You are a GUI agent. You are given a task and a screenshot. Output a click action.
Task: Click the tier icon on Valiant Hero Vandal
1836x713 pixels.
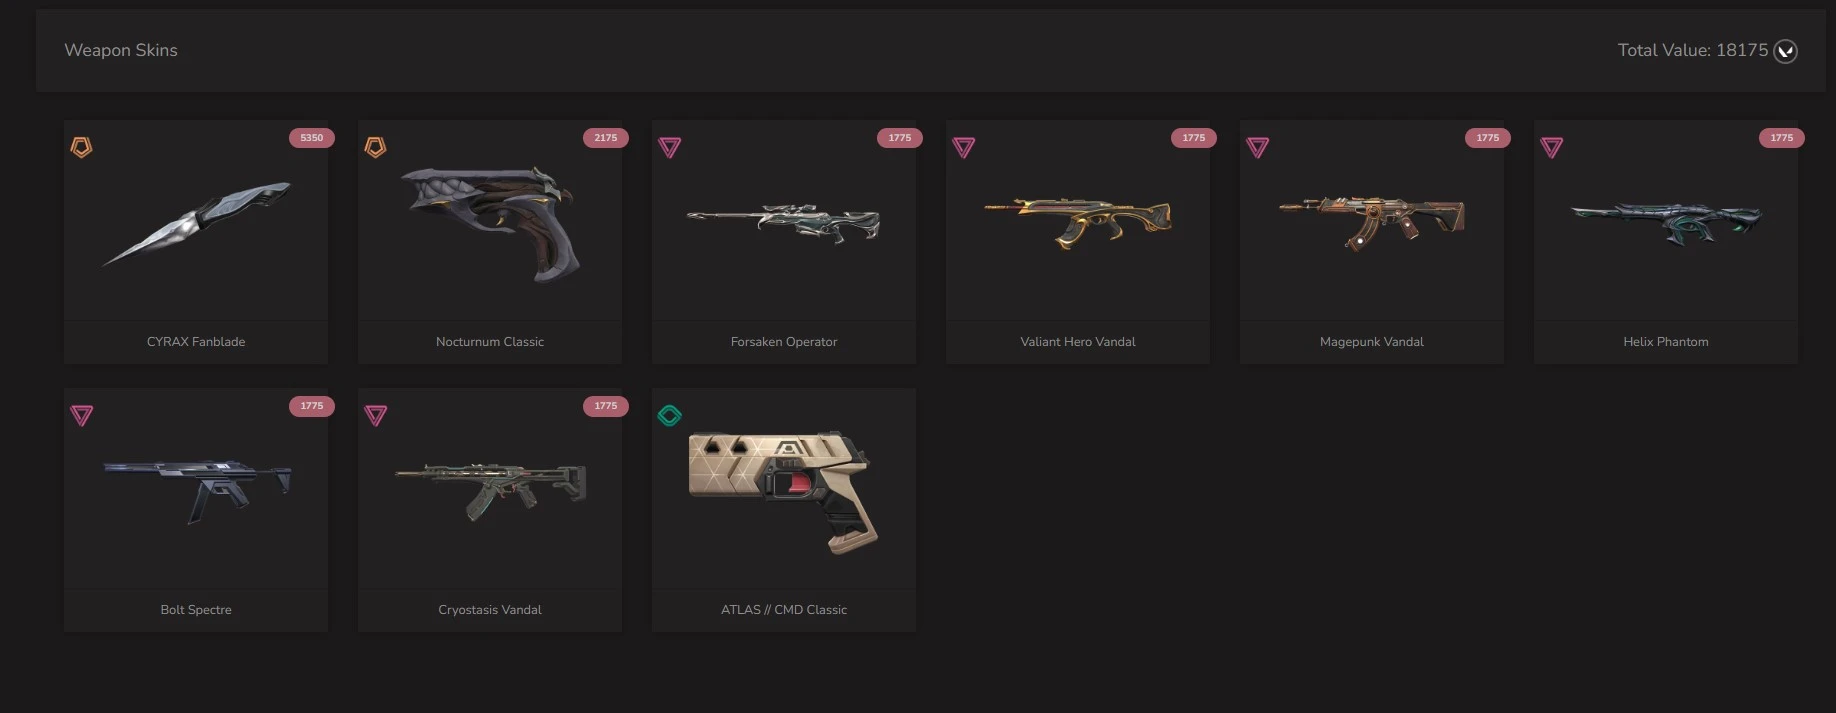(964, 148)
